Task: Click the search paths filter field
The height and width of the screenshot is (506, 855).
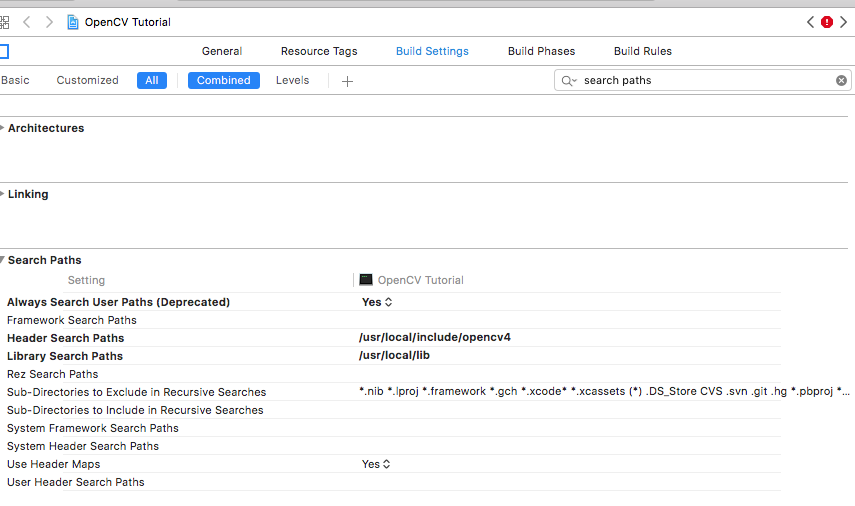Action: (700, 80)
